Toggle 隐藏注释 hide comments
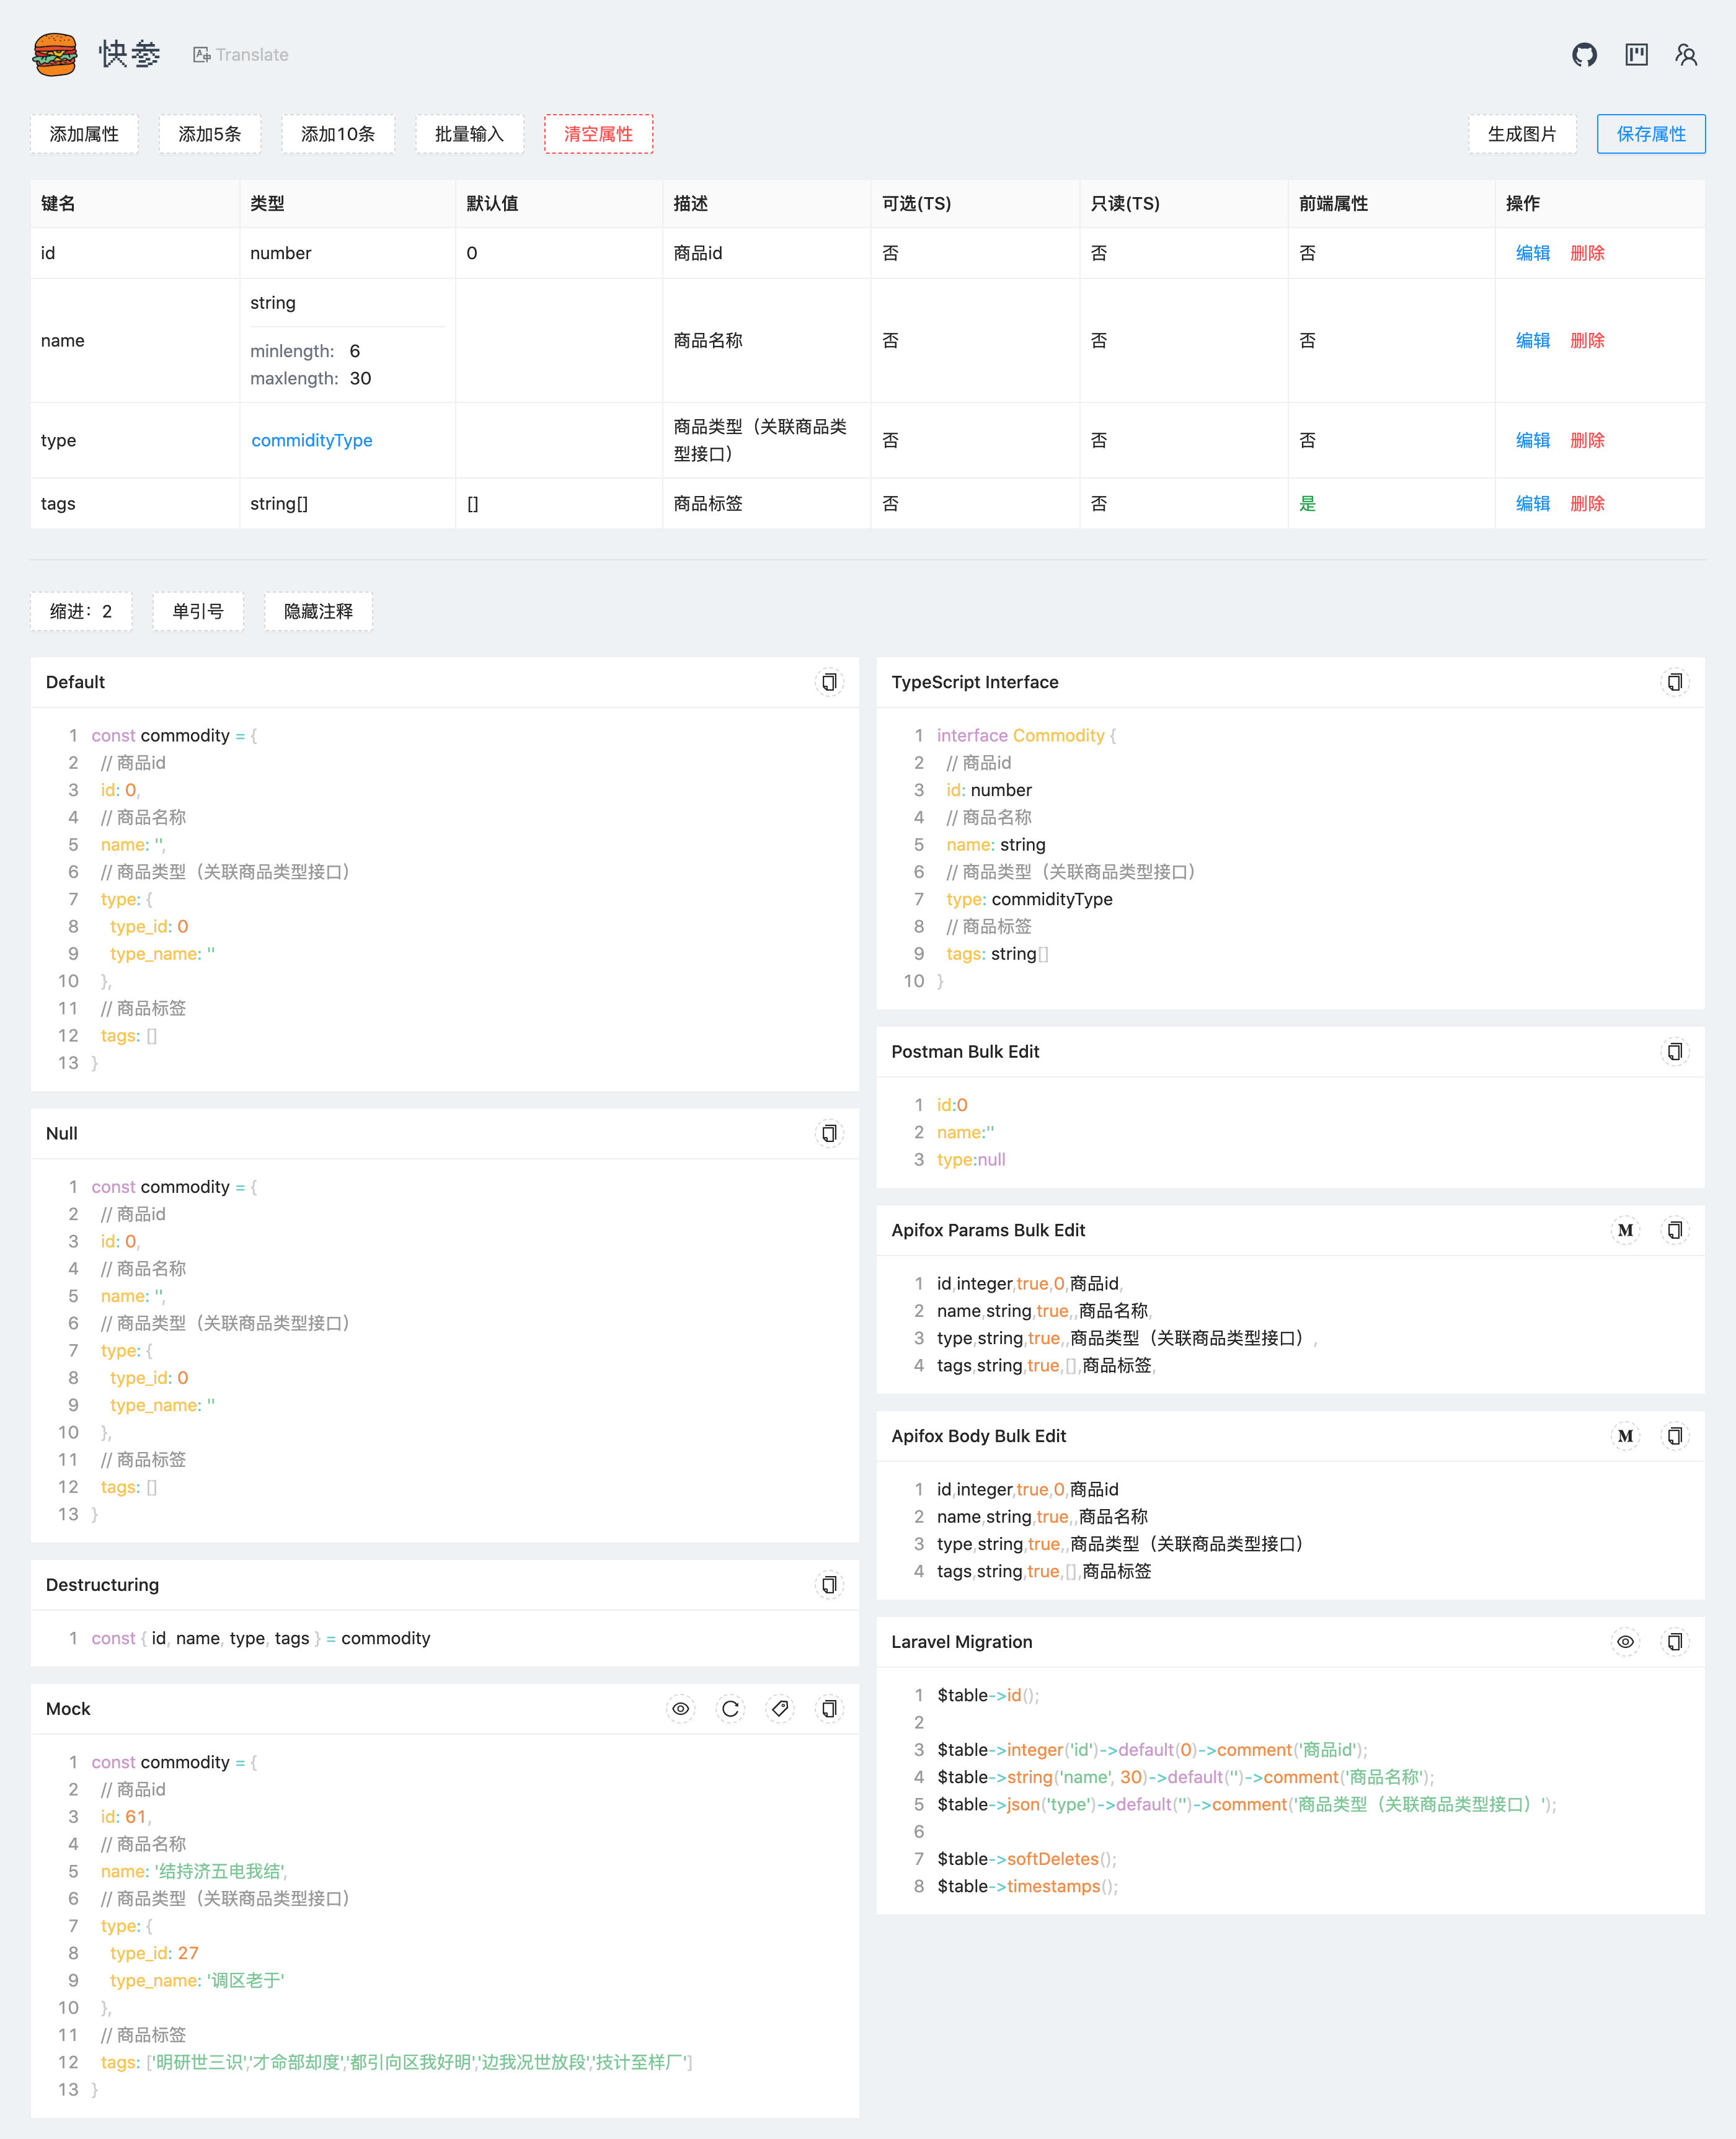1736x2139 pixels. [x=318, y=611]
